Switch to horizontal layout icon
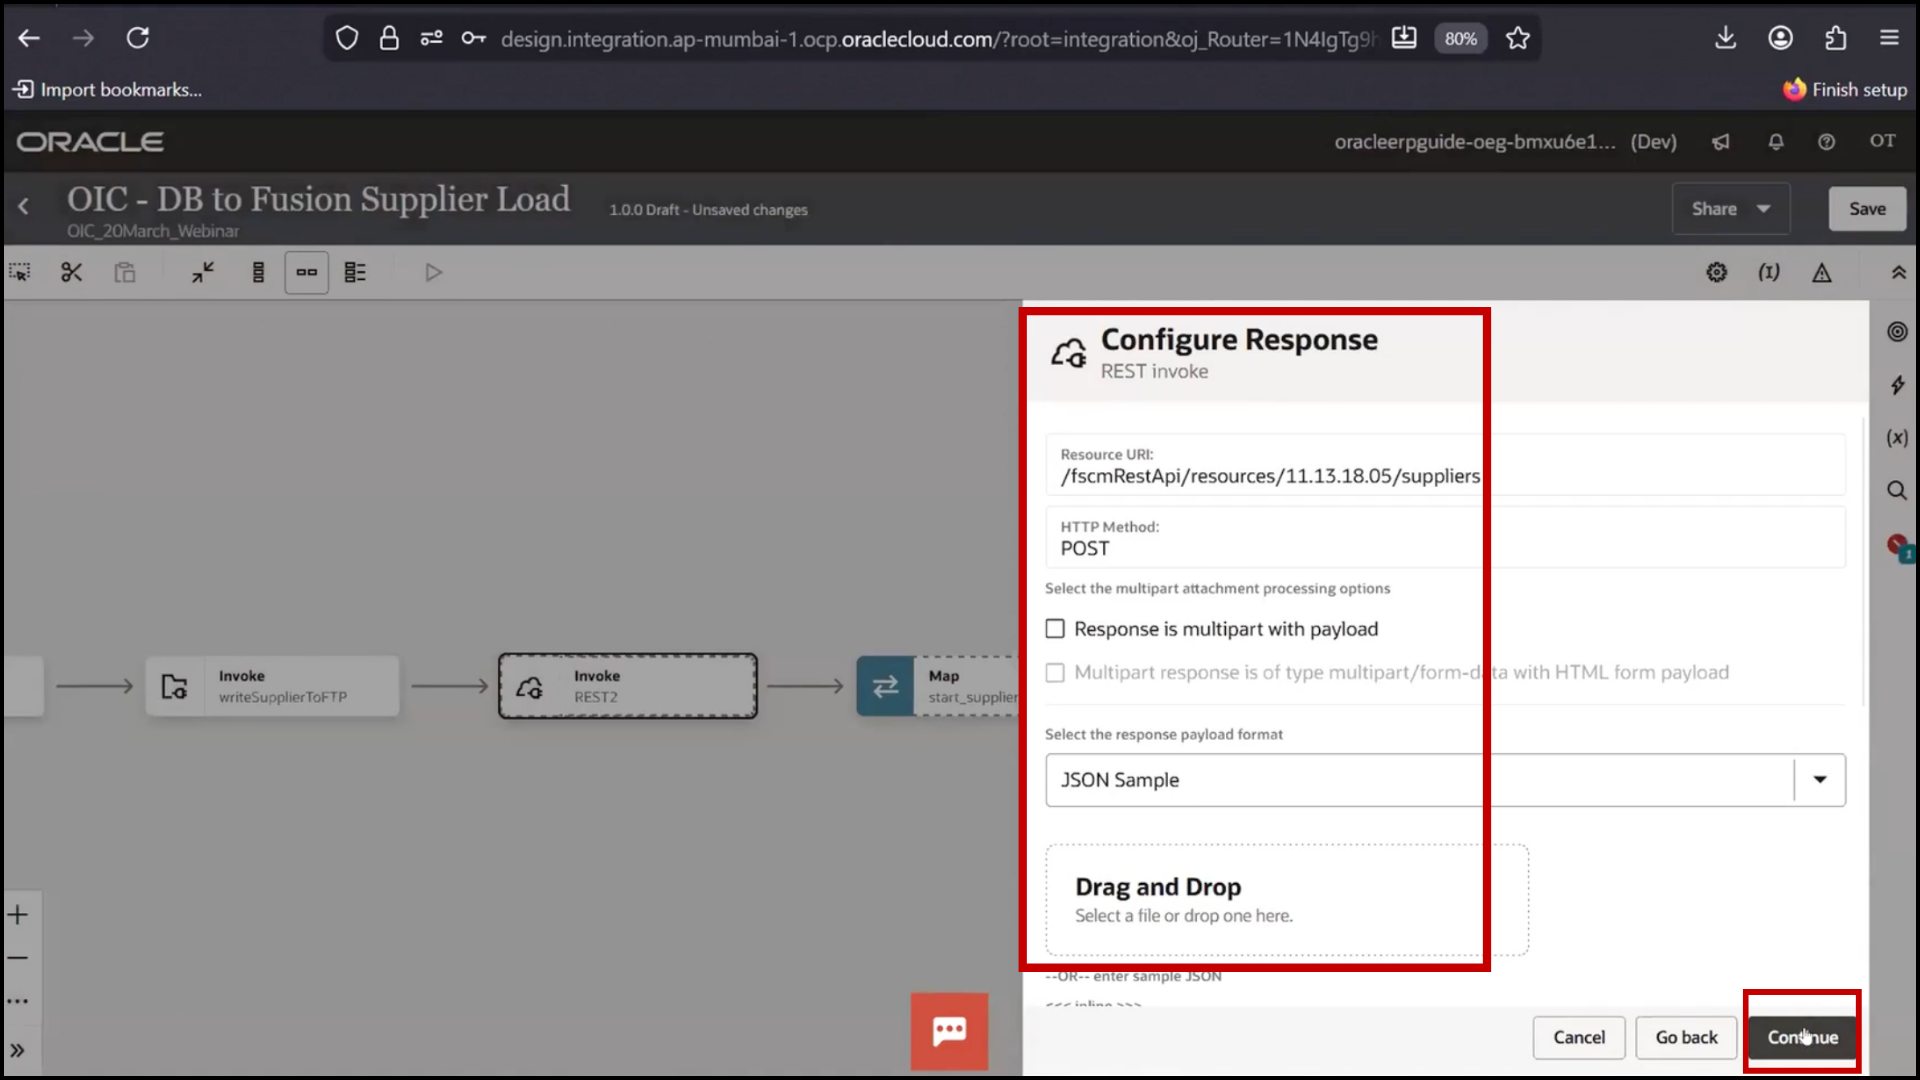 coord(307,272)
